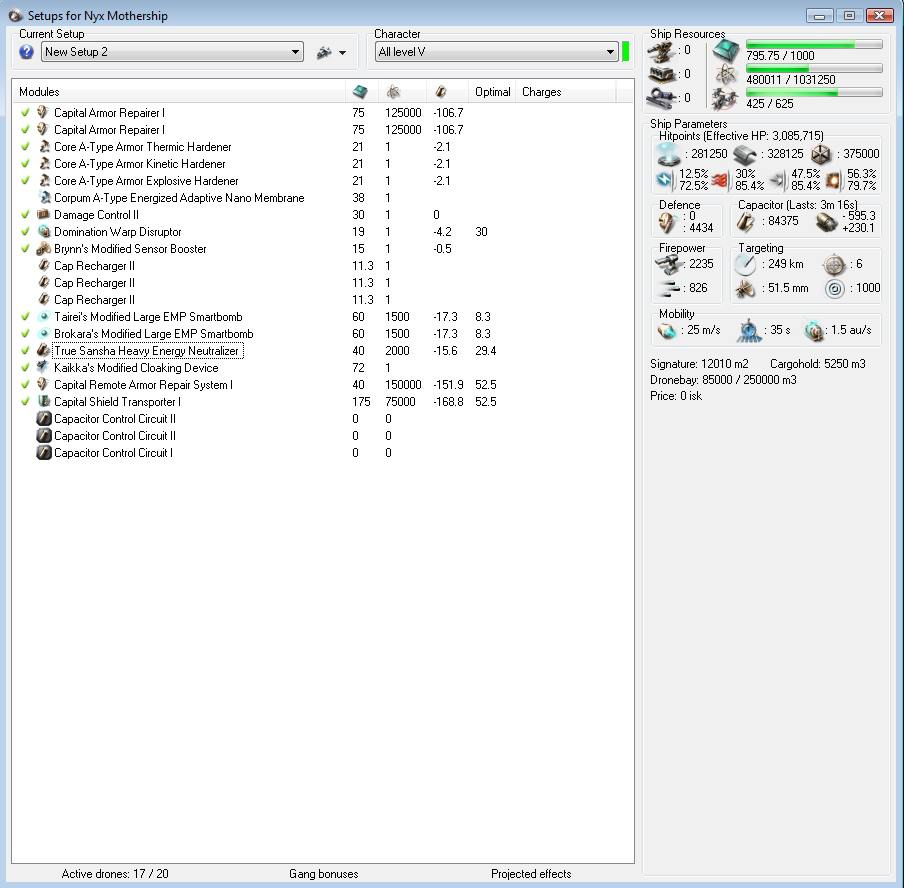Click the launcher hardpoints icon in Ship Resources
The height and width of the screenshot is (888, 904).
[x=661, y=74]
